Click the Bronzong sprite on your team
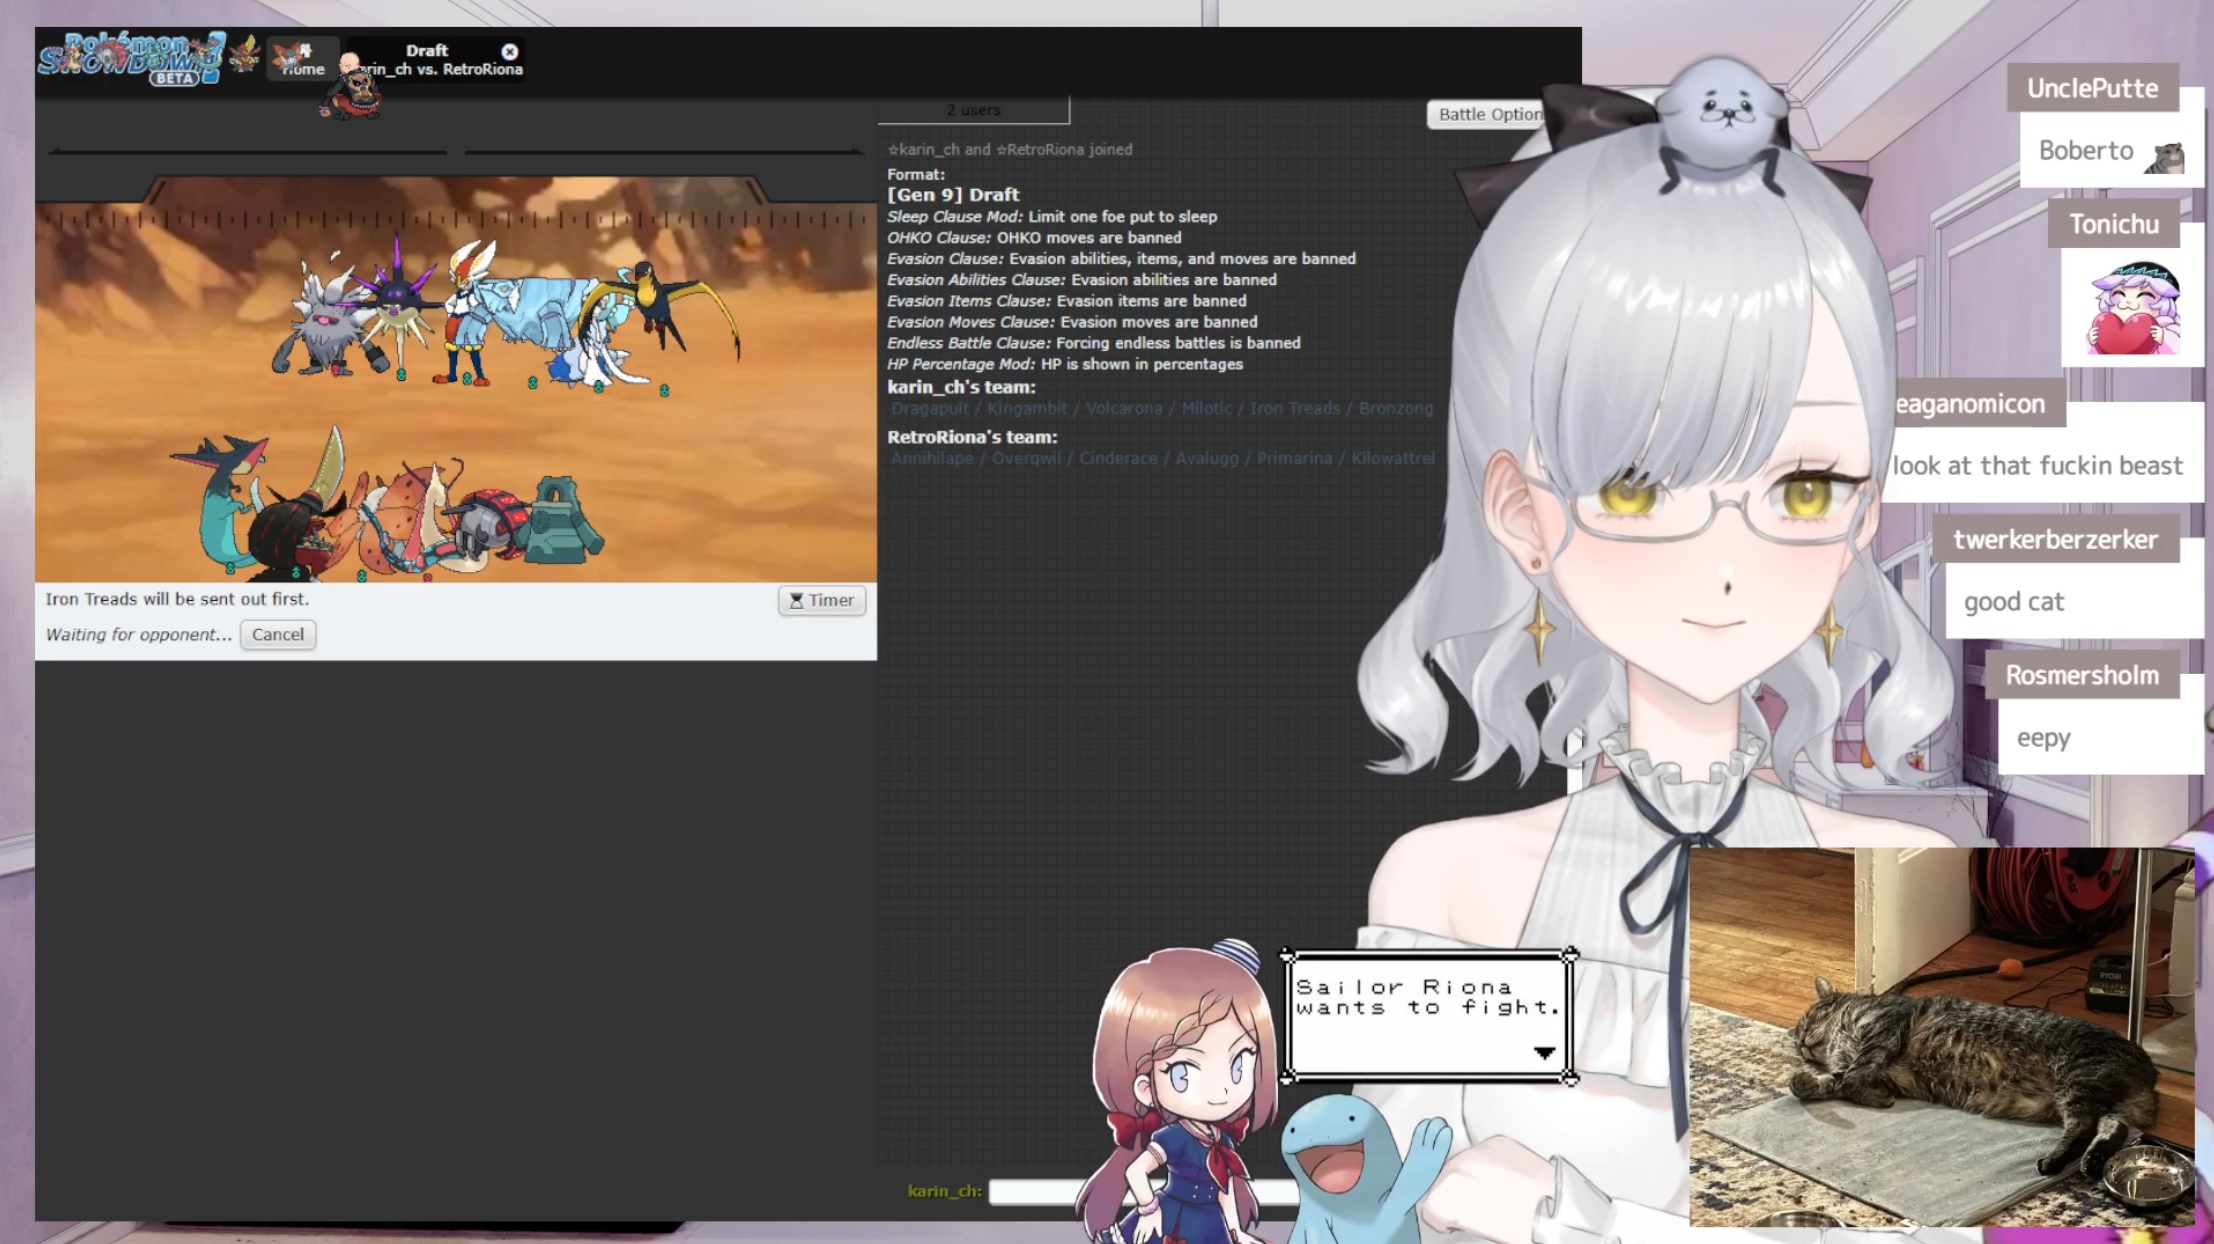This screenshot has height=1244, width=2214. (x=564, y=520)
